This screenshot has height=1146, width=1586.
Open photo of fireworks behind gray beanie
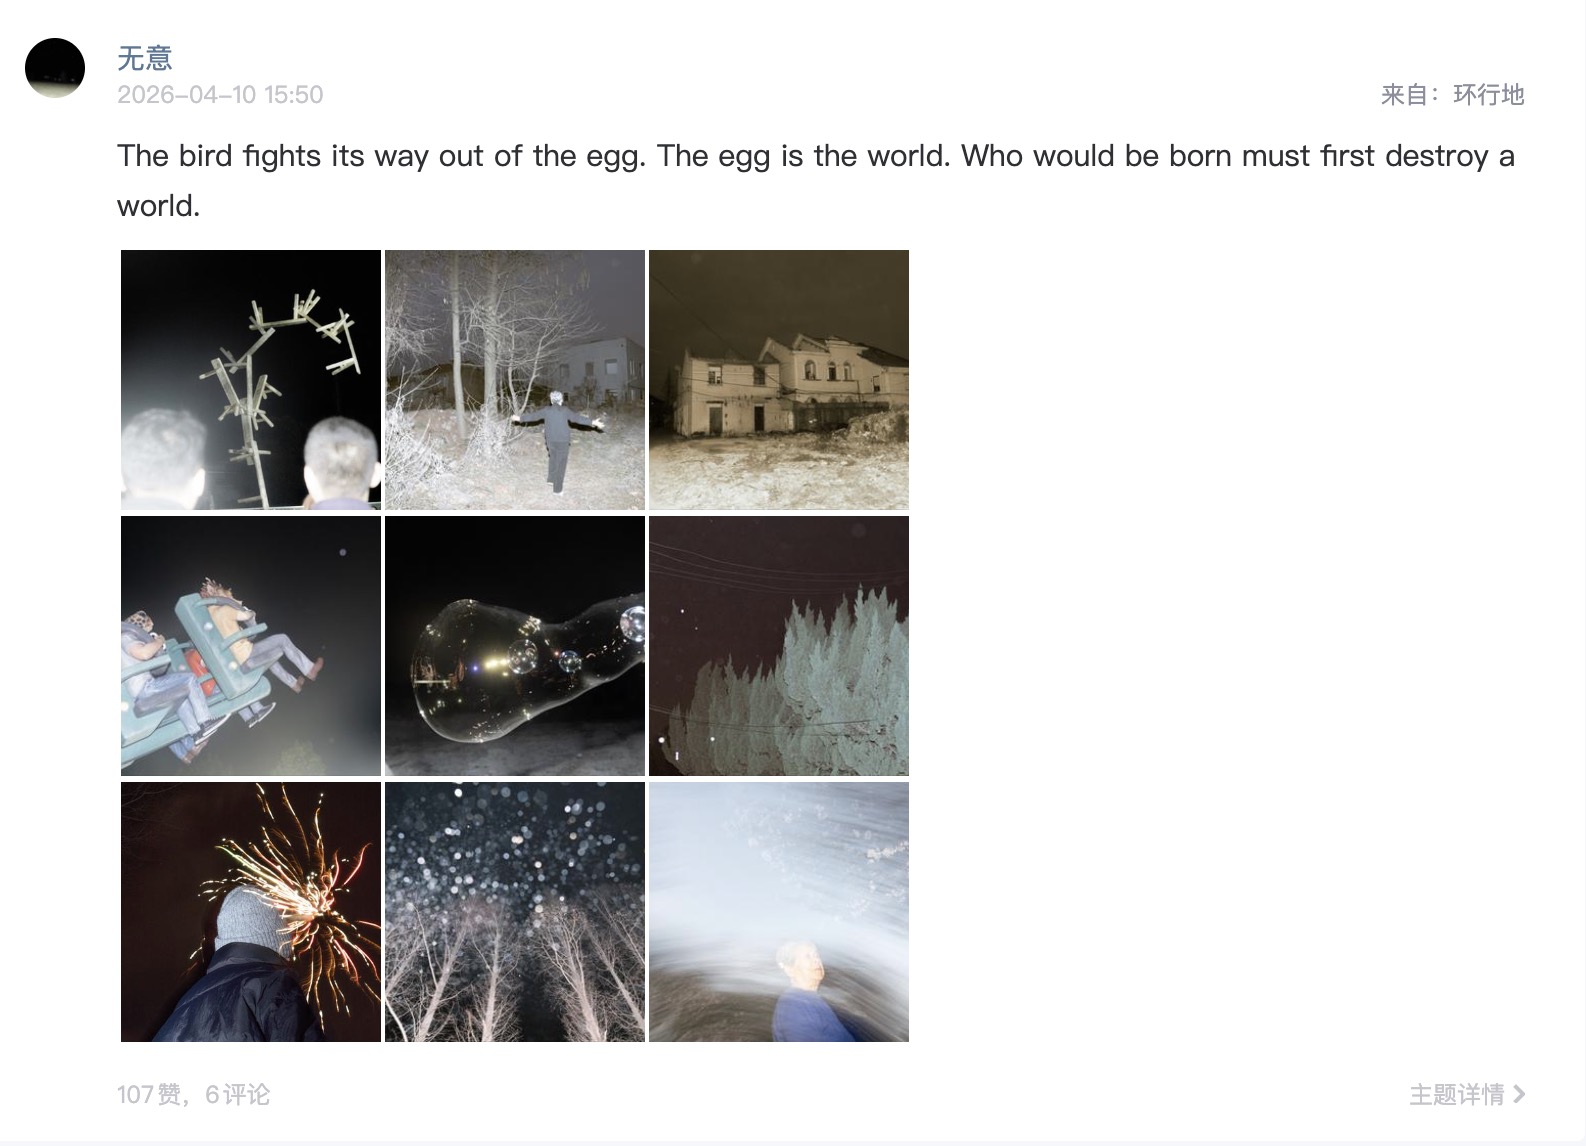click(251, 912)
